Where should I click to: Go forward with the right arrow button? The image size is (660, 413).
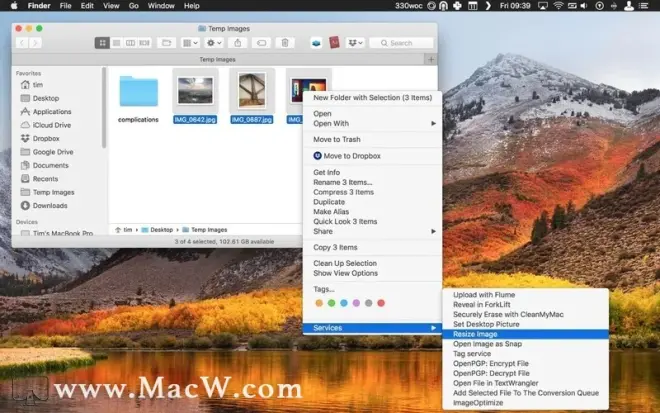35,43
